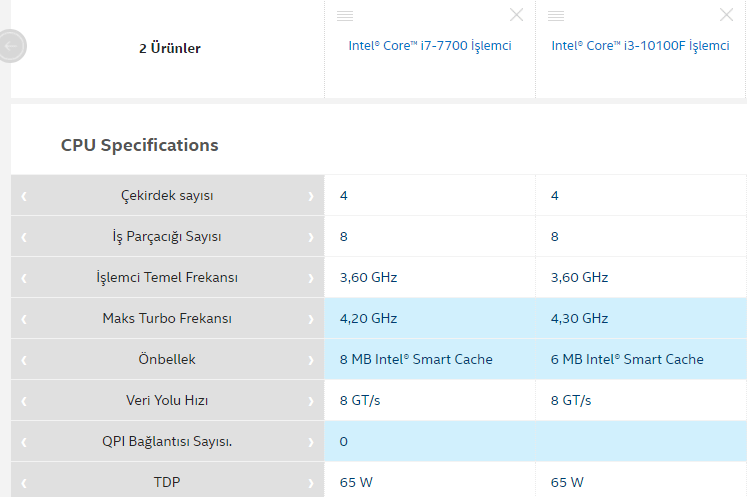Click the 4,20 GHz turbo value
Viewport: 747px width, 497px height.
[x=368, y=318]
